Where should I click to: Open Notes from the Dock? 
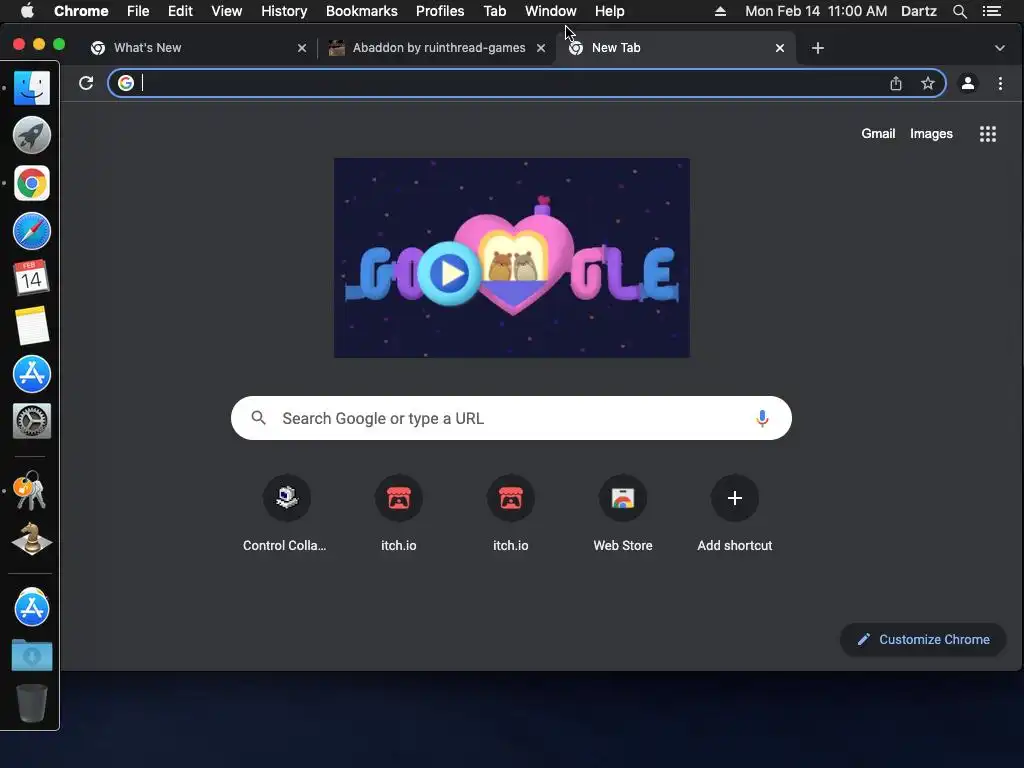tap(31, 325)
